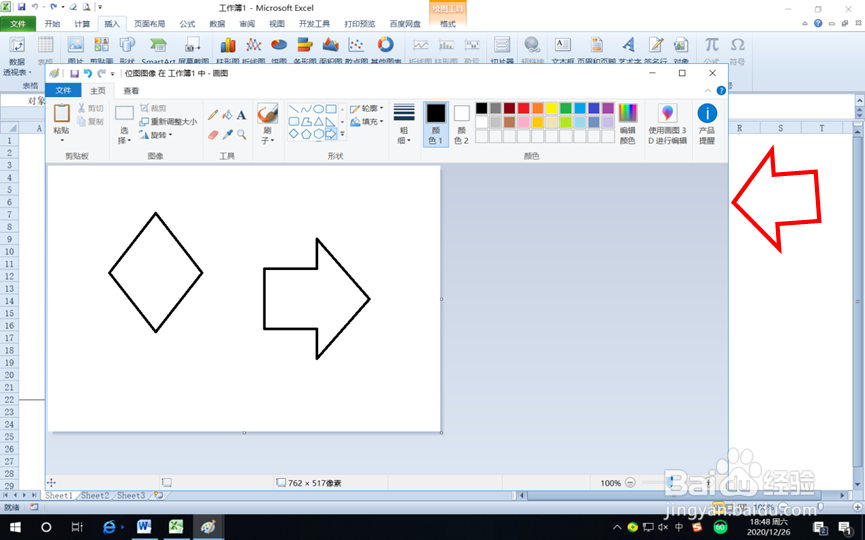Click Paint's Undo arrow in title bar

(x=88, y=73)
